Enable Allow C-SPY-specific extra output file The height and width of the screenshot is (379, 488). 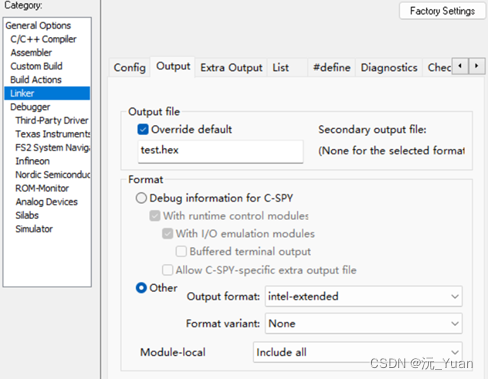pyautogui.click(x=168, y=270)
